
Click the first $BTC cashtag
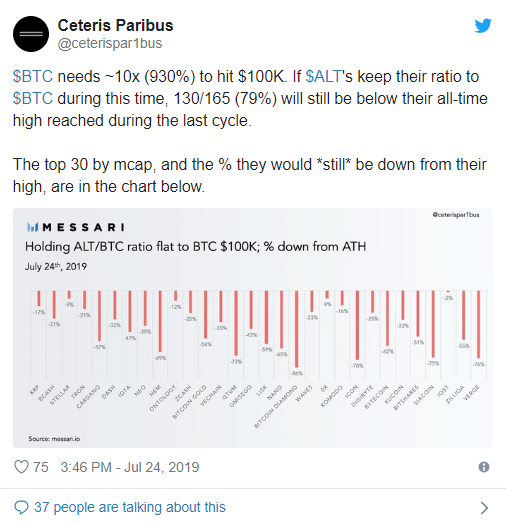tap(33, 76)
